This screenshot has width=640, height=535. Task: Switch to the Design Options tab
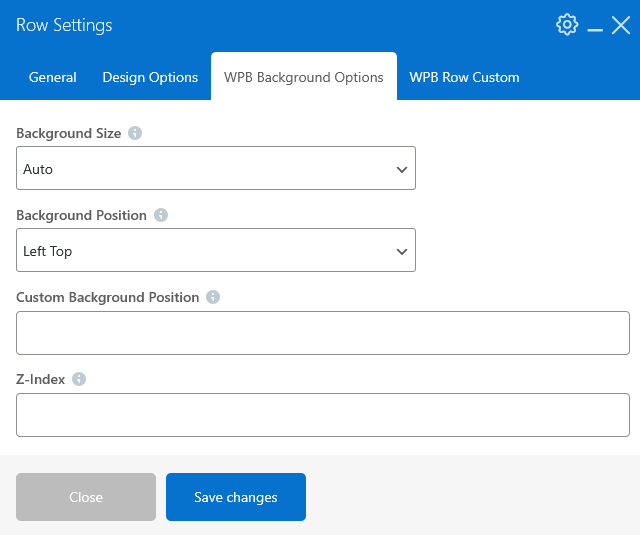coord(150,77)
